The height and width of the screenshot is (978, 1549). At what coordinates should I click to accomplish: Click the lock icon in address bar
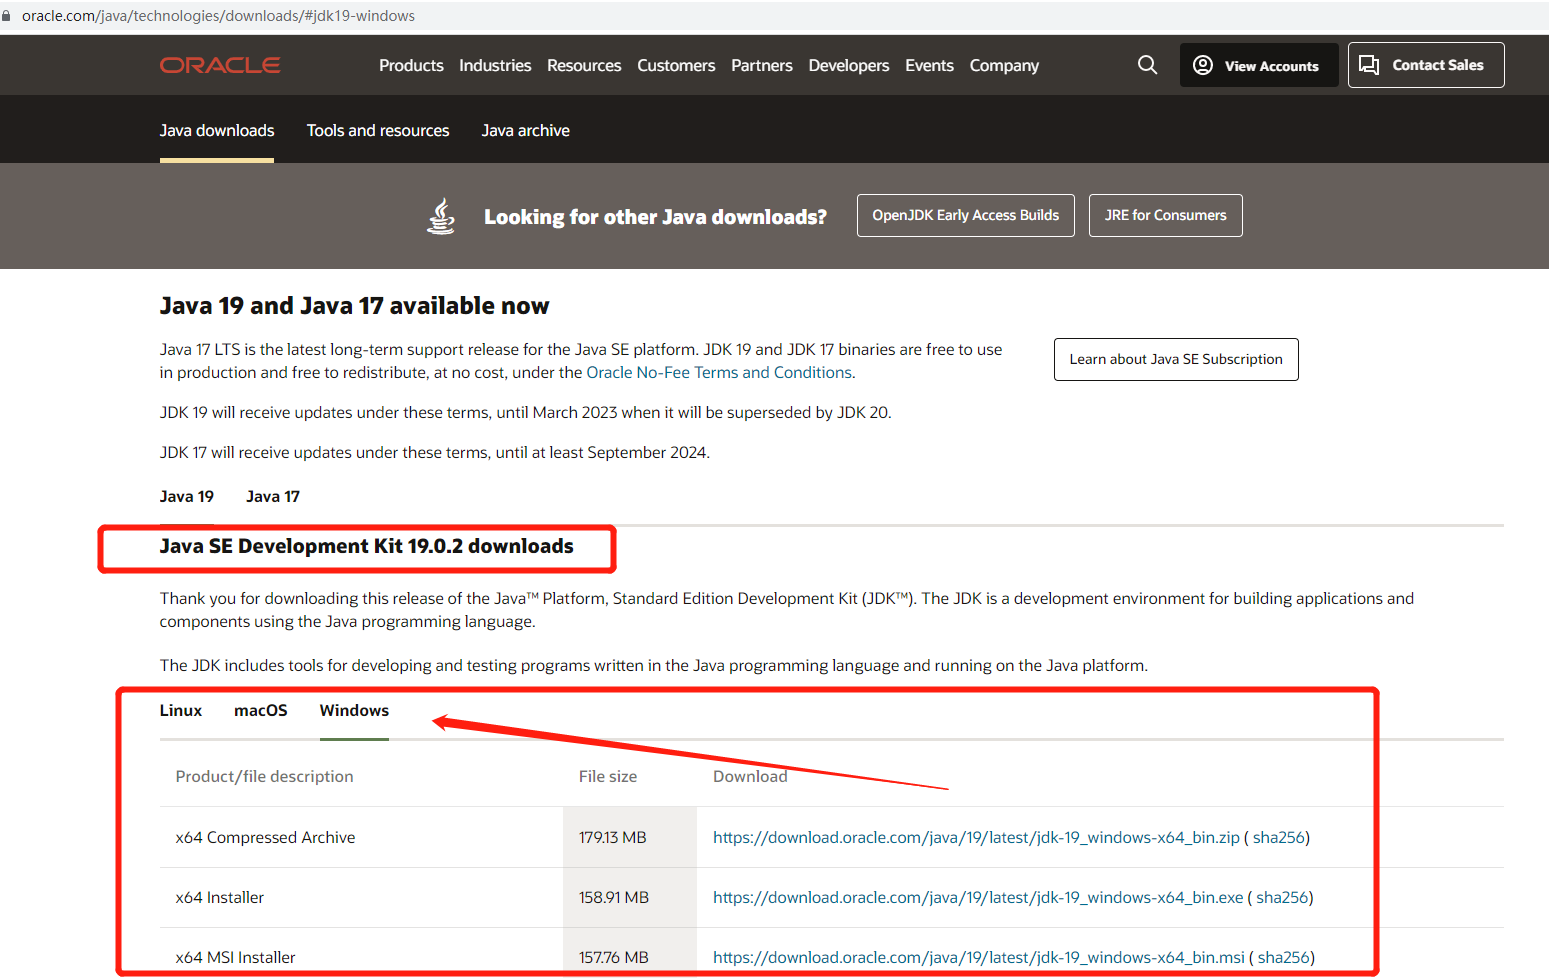pos(6,16)
